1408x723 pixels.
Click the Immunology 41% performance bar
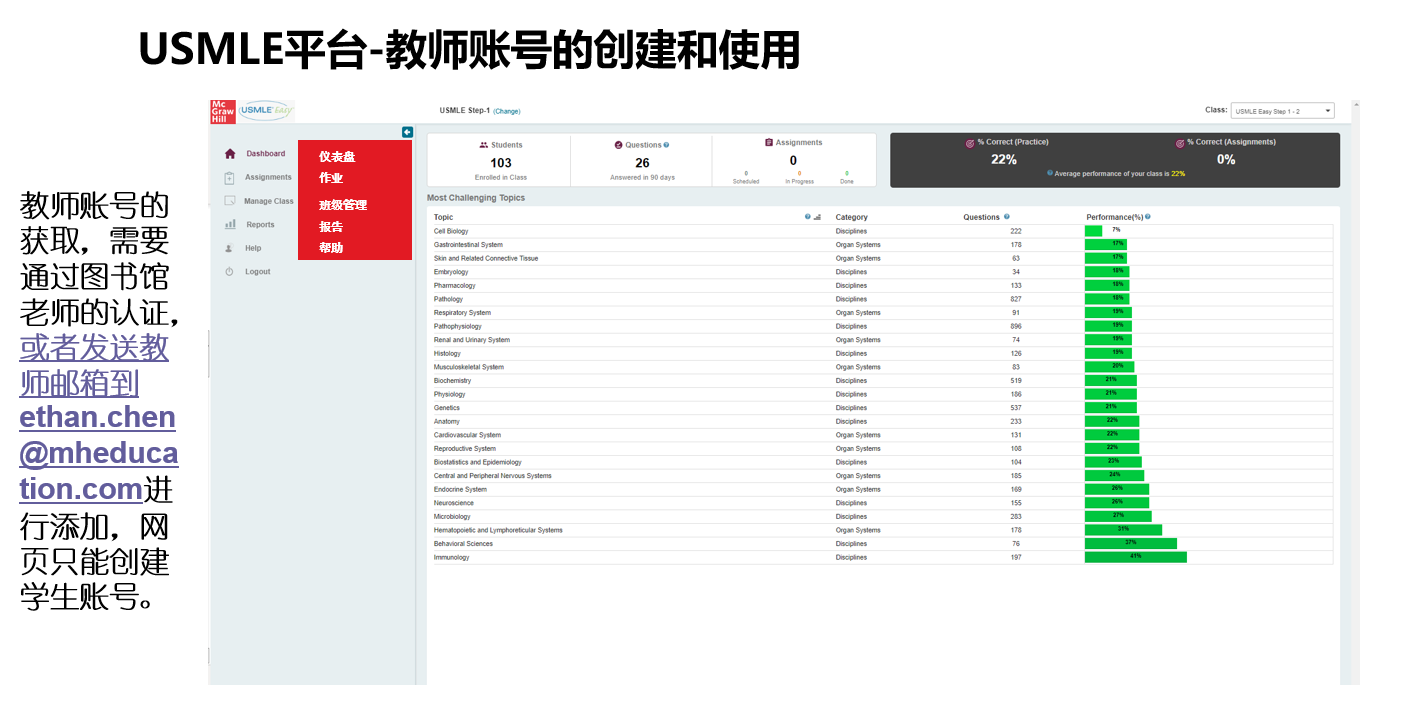coord(1135,557)
